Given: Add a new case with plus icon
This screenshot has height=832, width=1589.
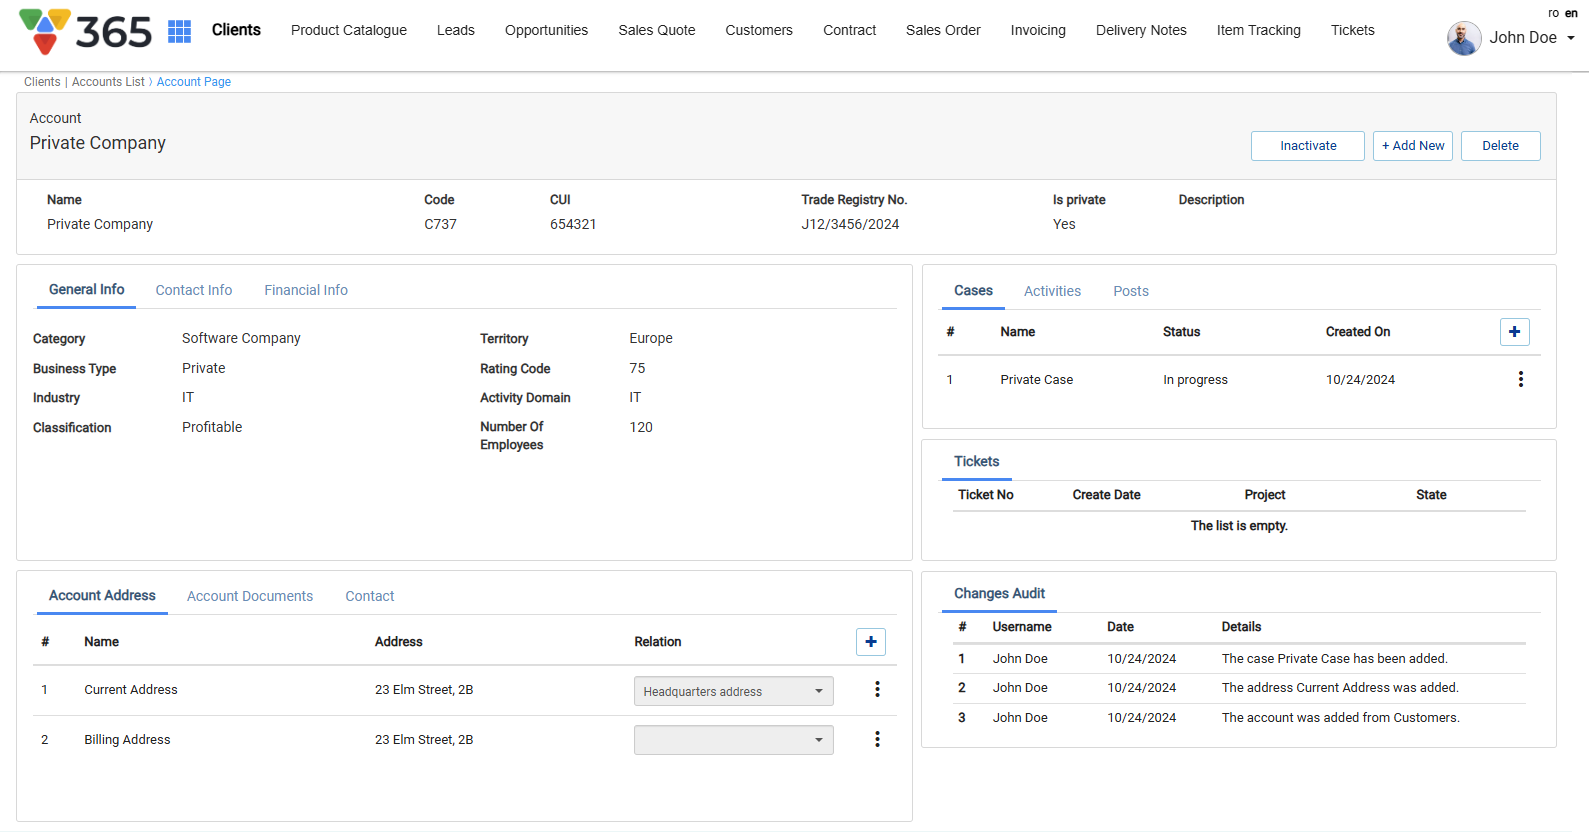Looking at the screenshot, I should click(1514, 332).
